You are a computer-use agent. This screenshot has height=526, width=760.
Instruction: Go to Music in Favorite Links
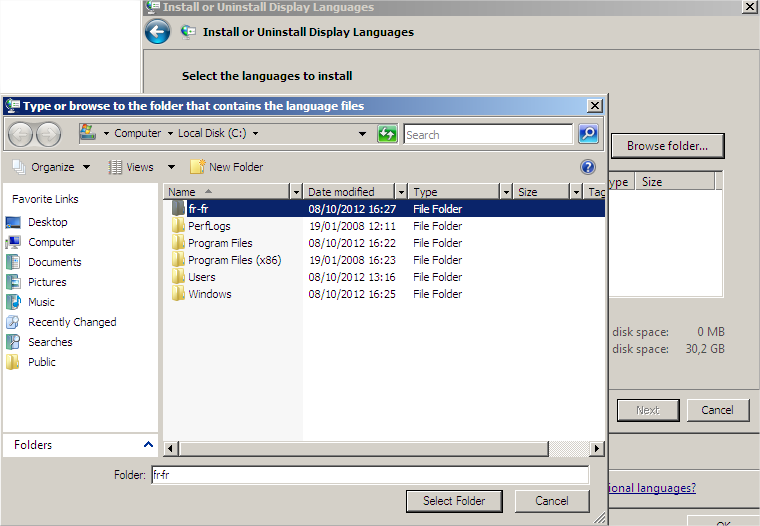pyautogui.click(x=41, y=302)
